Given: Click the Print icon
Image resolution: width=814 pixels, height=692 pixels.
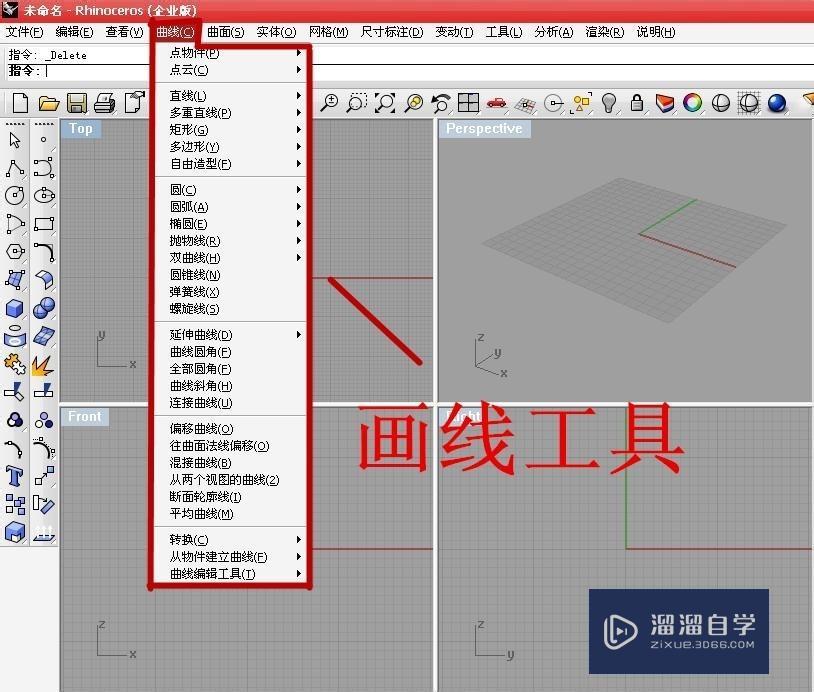Looking at the screenshot, I should (105, 103).
